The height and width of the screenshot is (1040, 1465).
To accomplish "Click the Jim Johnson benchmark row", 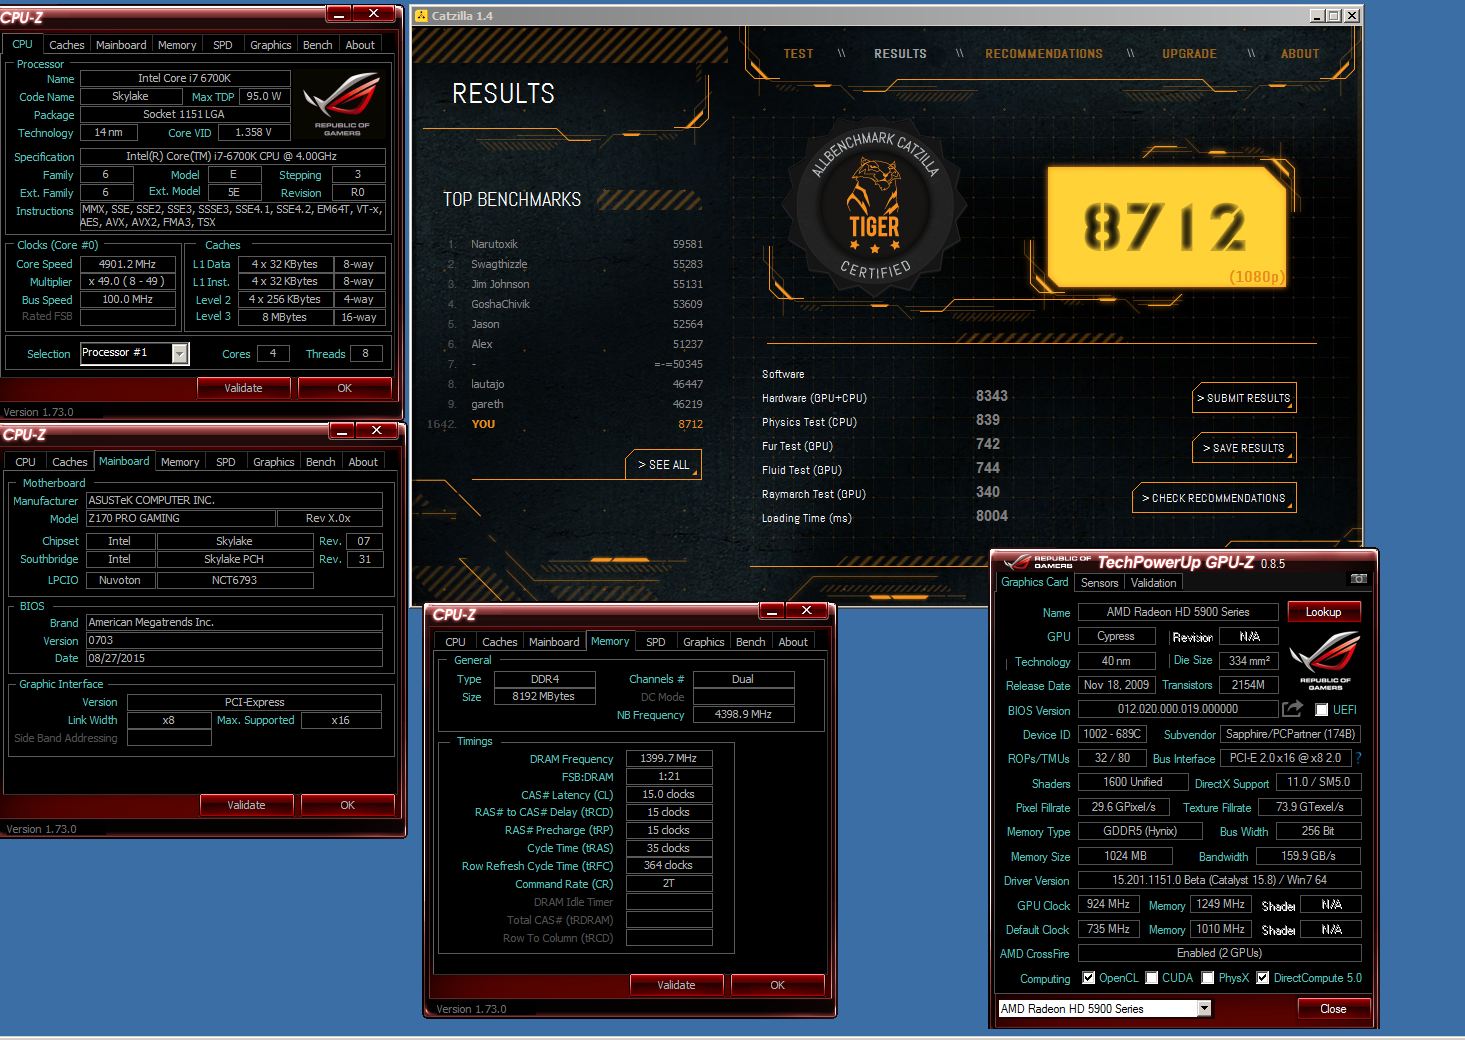I will coord(575,284).
